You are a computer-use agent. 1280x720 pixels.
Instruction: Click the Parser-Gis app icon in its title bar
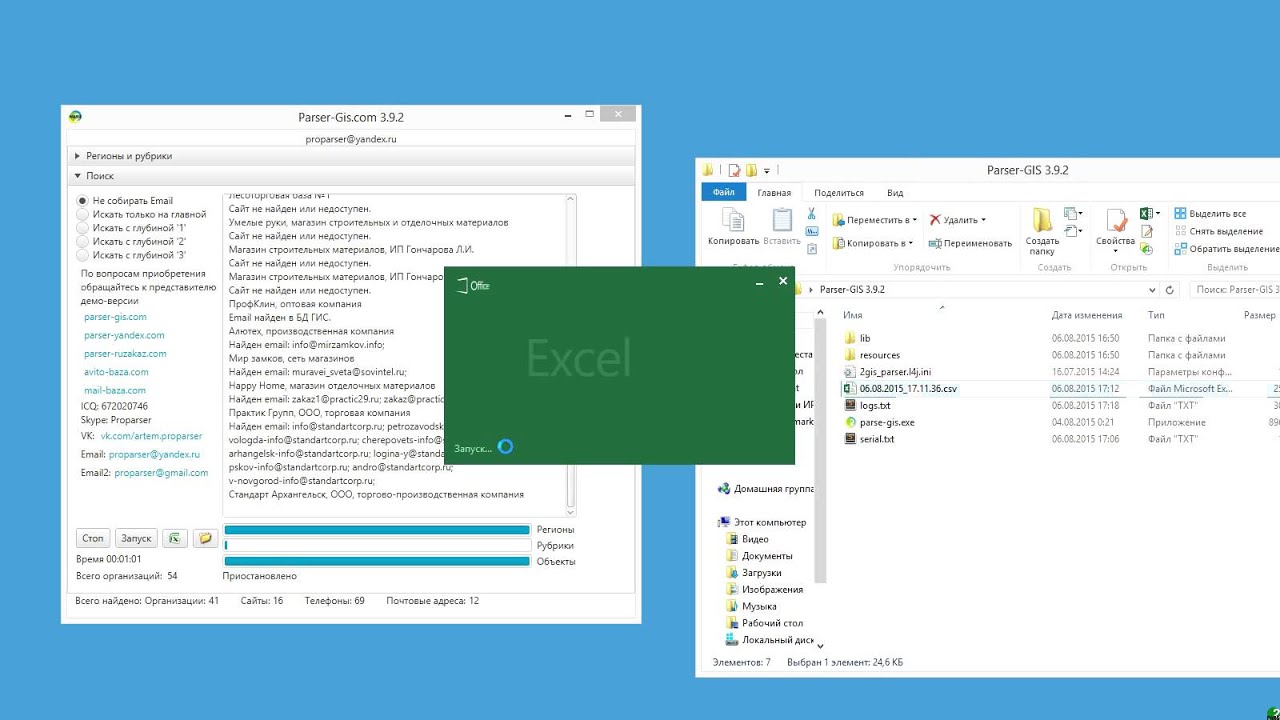(x=75, y=117)
